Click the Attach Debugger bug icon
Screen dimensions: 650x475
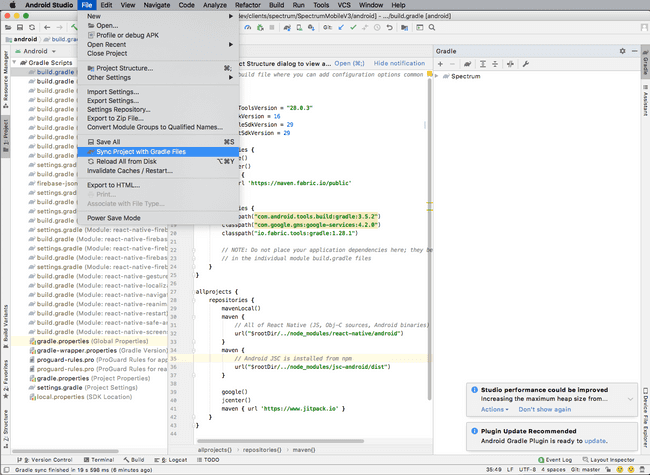tap(260, 27)
